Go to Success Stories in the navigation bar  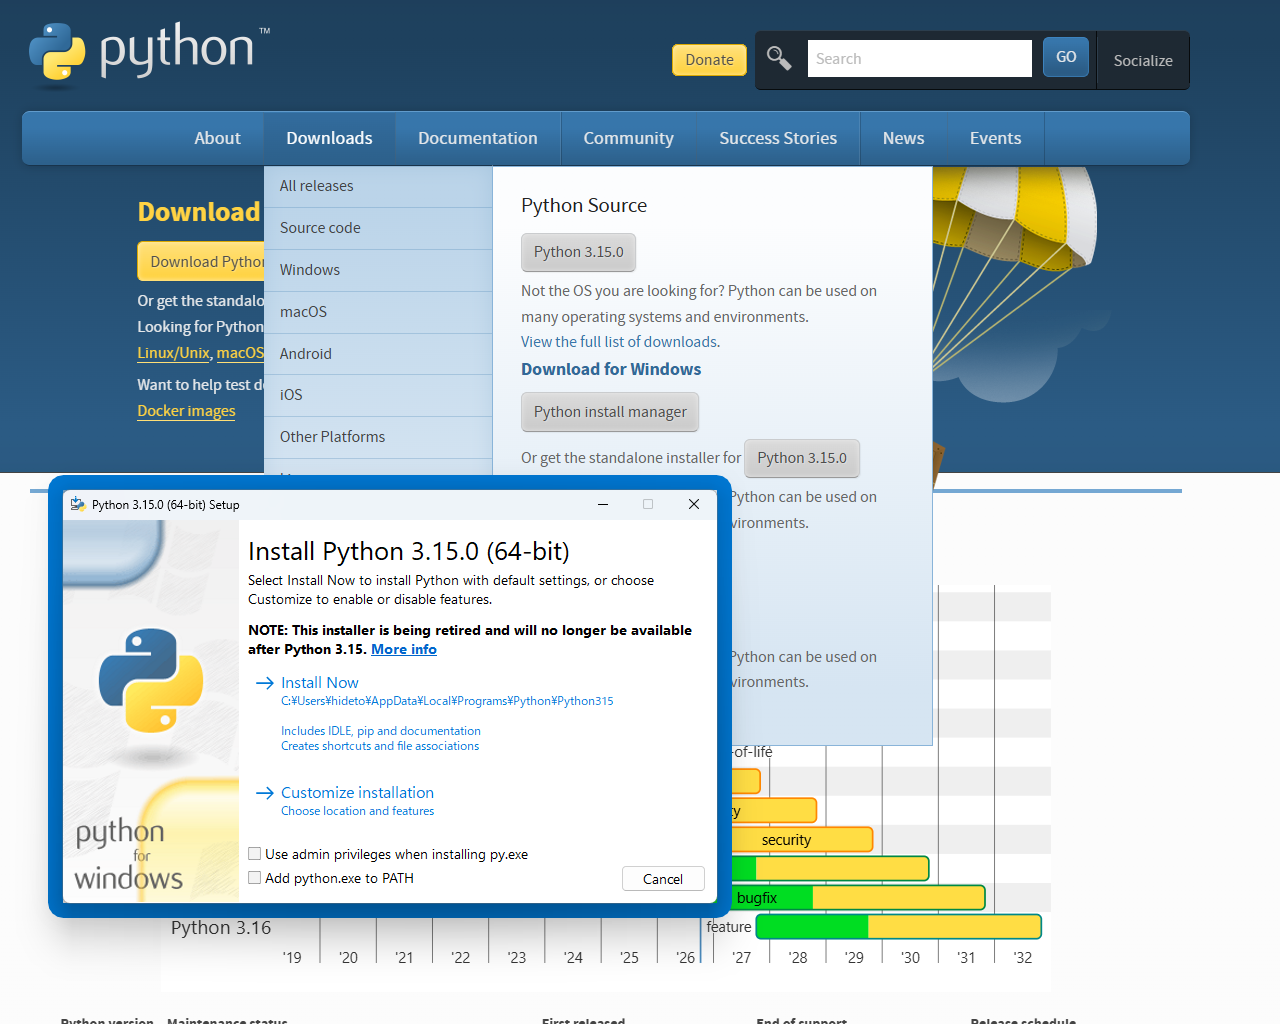coord(778,138)
